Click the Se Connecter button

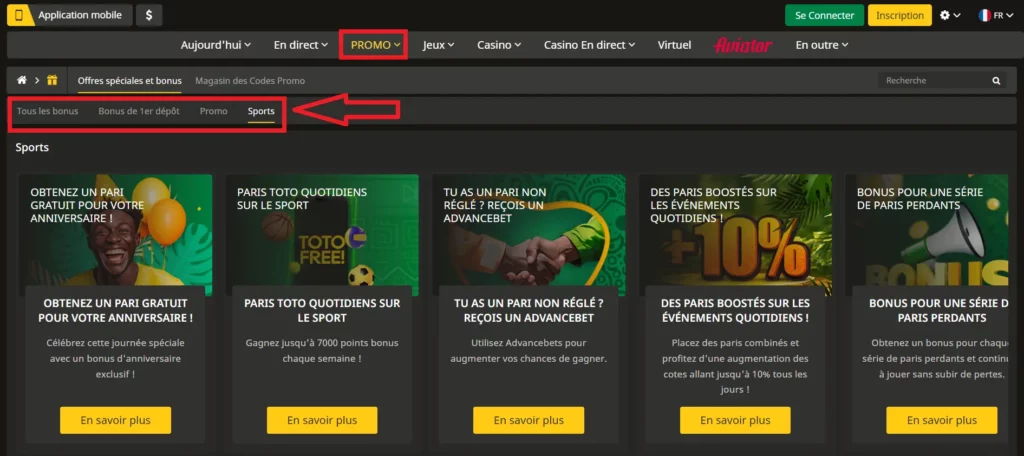click(x=824, y=15)
